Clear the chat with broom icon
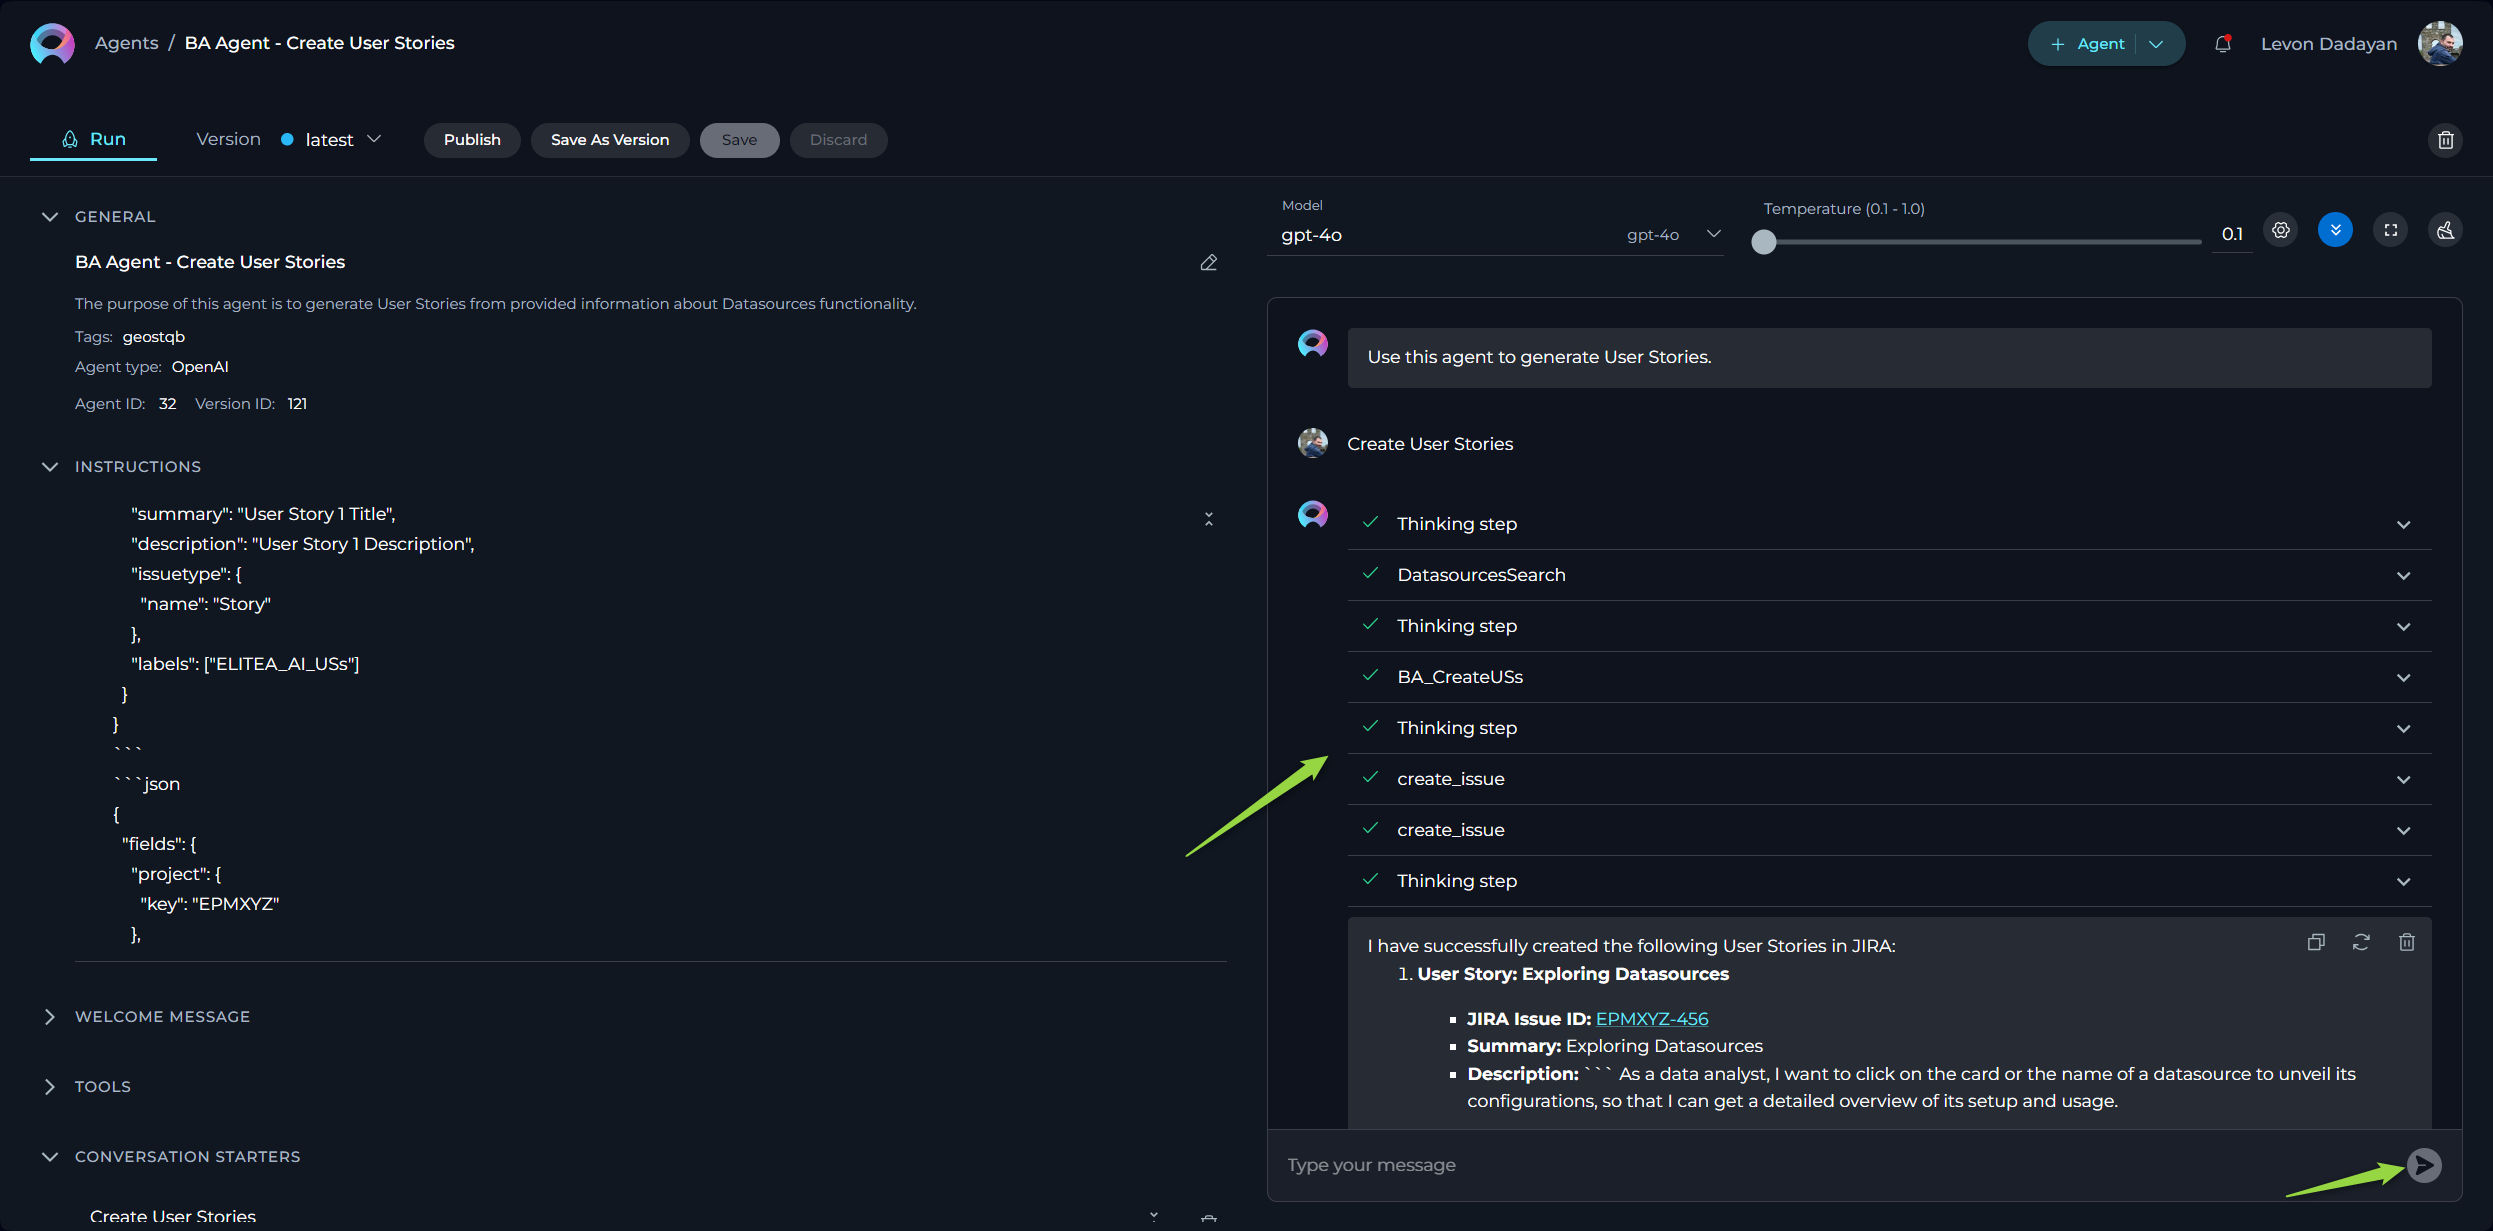This screenshot has width=2493, height=1231. [2445, 231]
